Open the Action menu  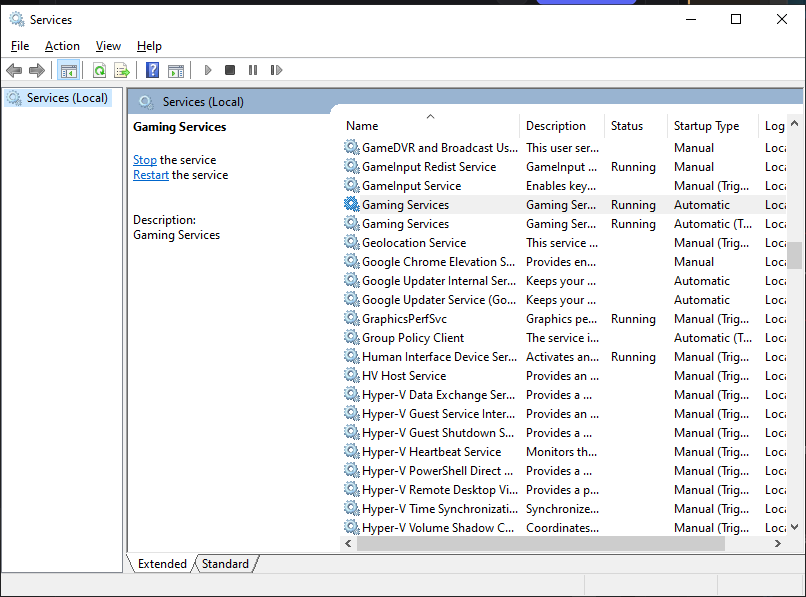point(62,46)
